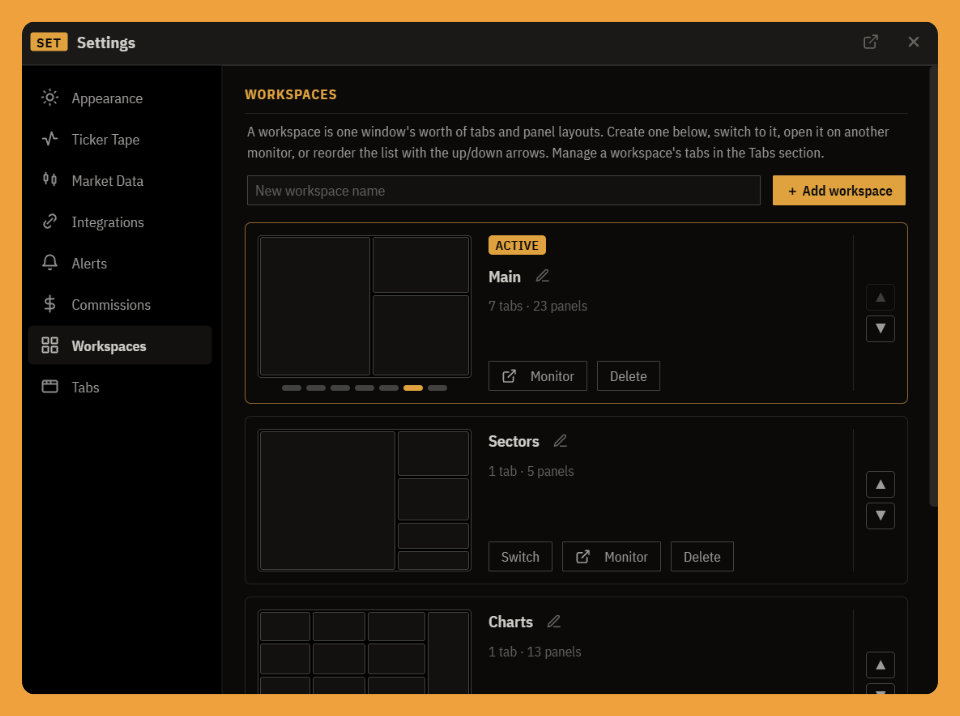Rename the Charts workspace with pencil icon
This screenshot has height=716, width=960.
pos(554,622)
